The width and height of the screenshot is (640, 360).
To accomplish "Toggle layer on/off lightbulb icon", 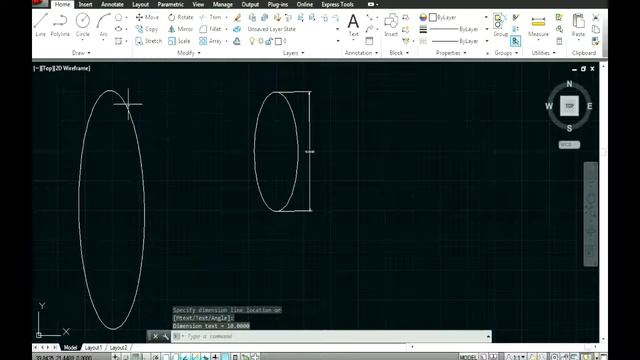I will [252, 41].
